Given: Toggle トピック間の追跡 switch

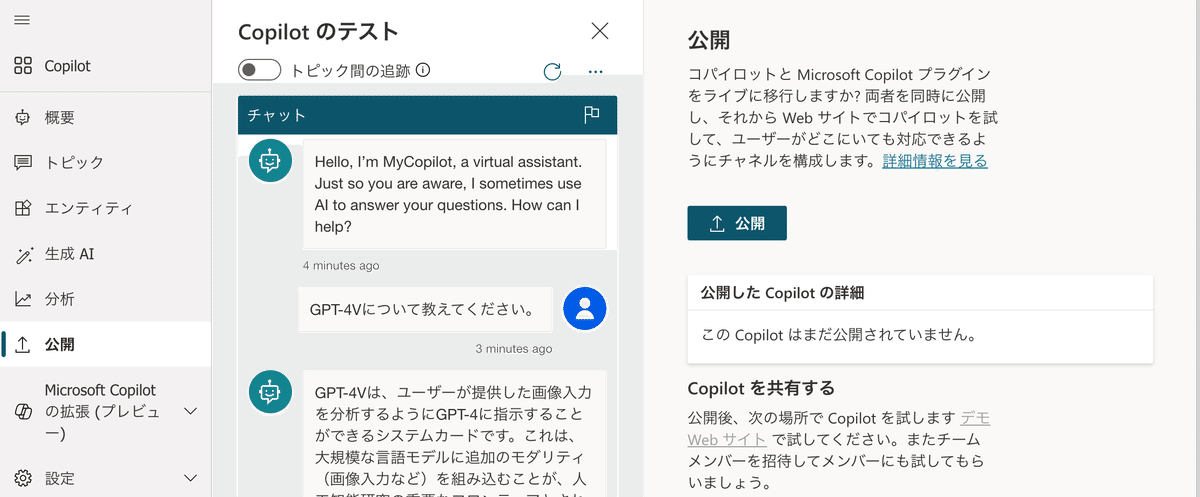Looking at the screenshot, I should click(x=260, y=70).
